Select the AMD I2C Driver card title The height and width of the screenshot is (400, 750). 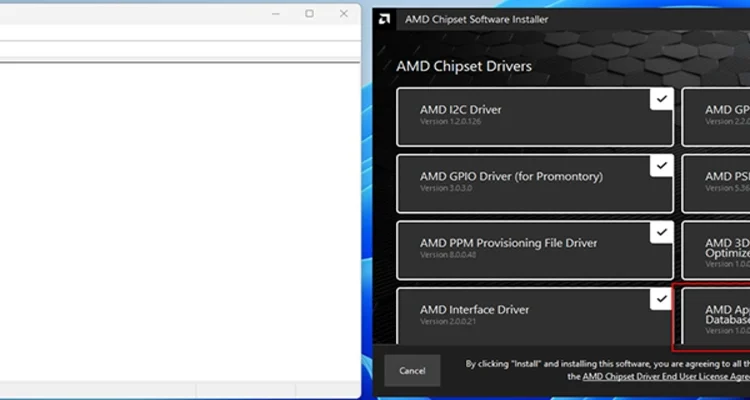[x=461, y=110]
